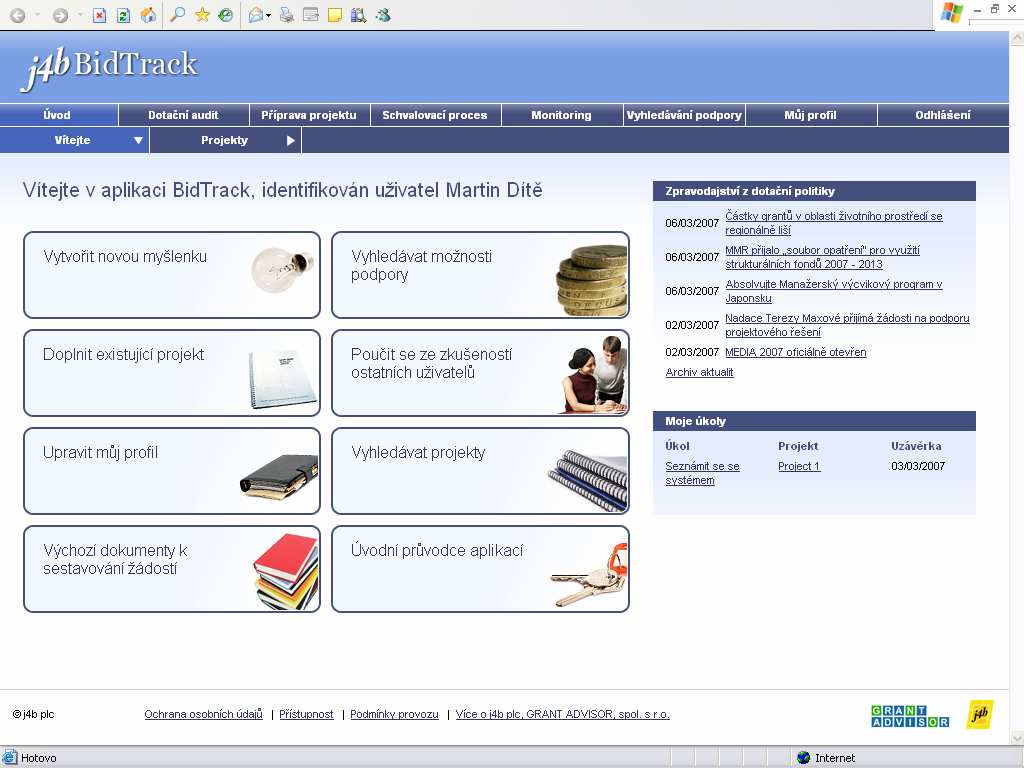Click the browser Back arrow button
Image resolution: width=1024 pixels, height=768 pixels.
[x=18, y=15]
